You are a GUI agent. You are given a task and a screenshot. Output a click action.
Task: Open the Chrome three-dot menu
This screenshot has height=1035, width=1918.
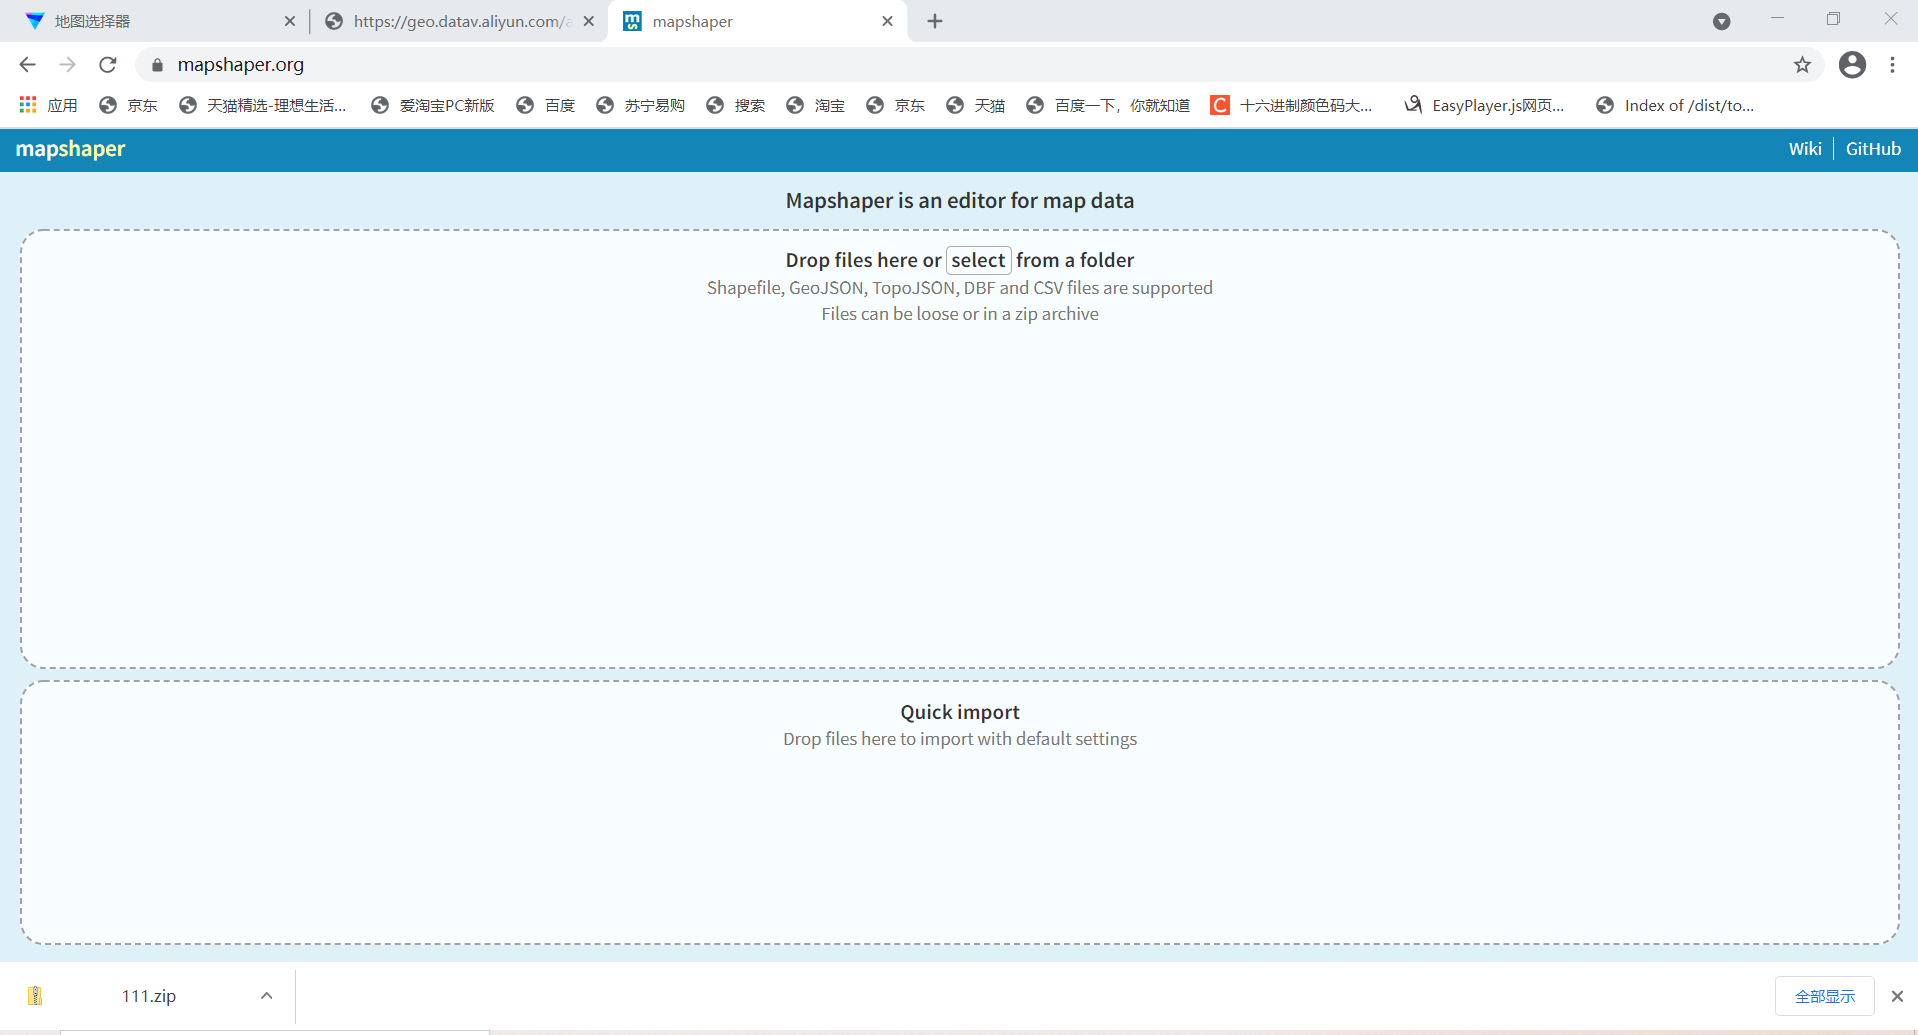[x=1892, y=65]
